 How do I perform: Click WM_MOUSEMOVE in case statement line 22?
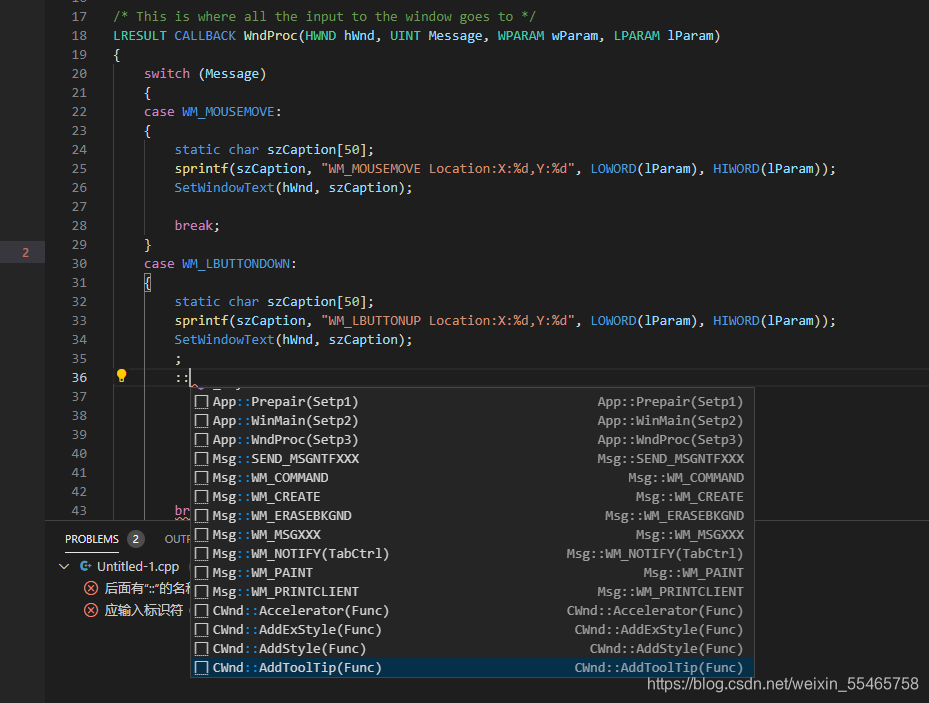coord(228,111)
